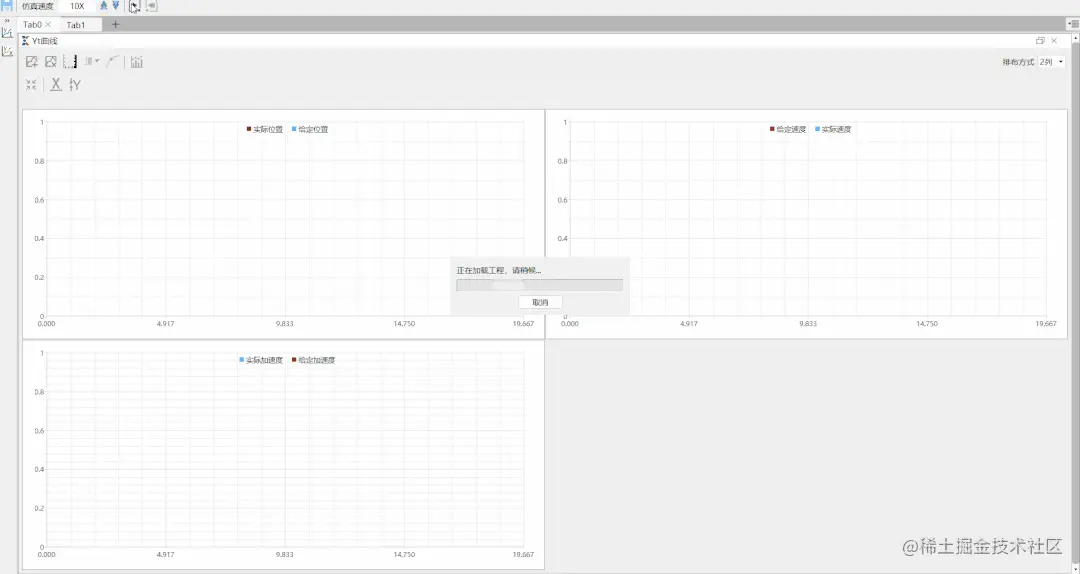Click the start simulation play icon
Viewport: 1080px width, 574px height.
134,6
